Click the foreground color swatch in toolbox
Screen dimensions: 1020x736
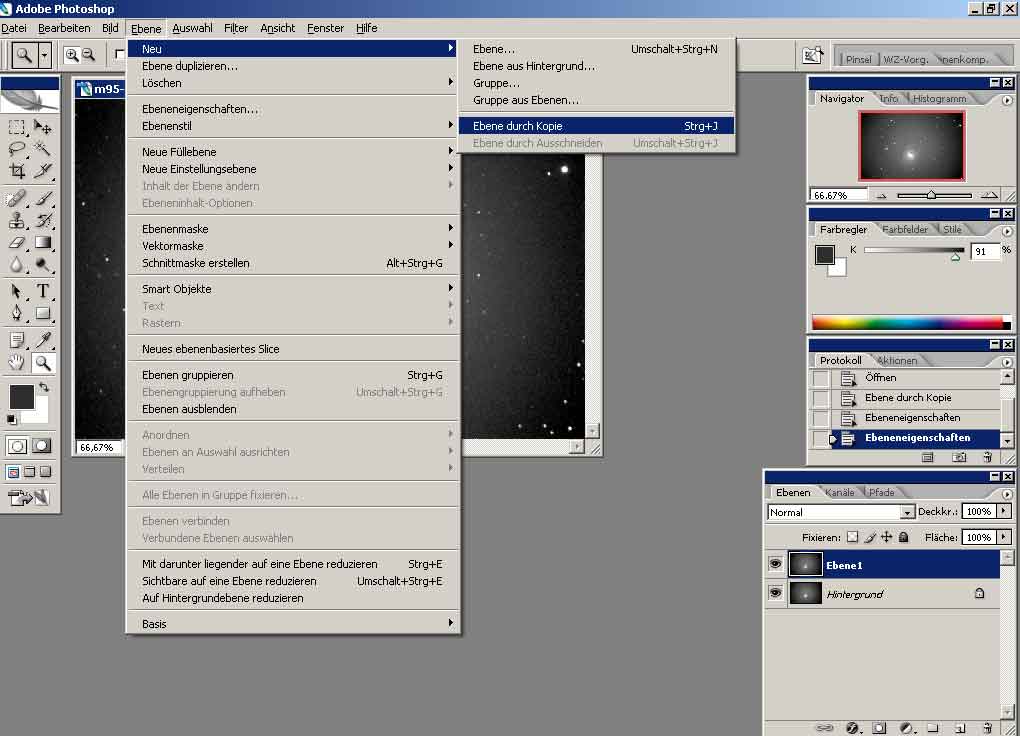(21, 396)
